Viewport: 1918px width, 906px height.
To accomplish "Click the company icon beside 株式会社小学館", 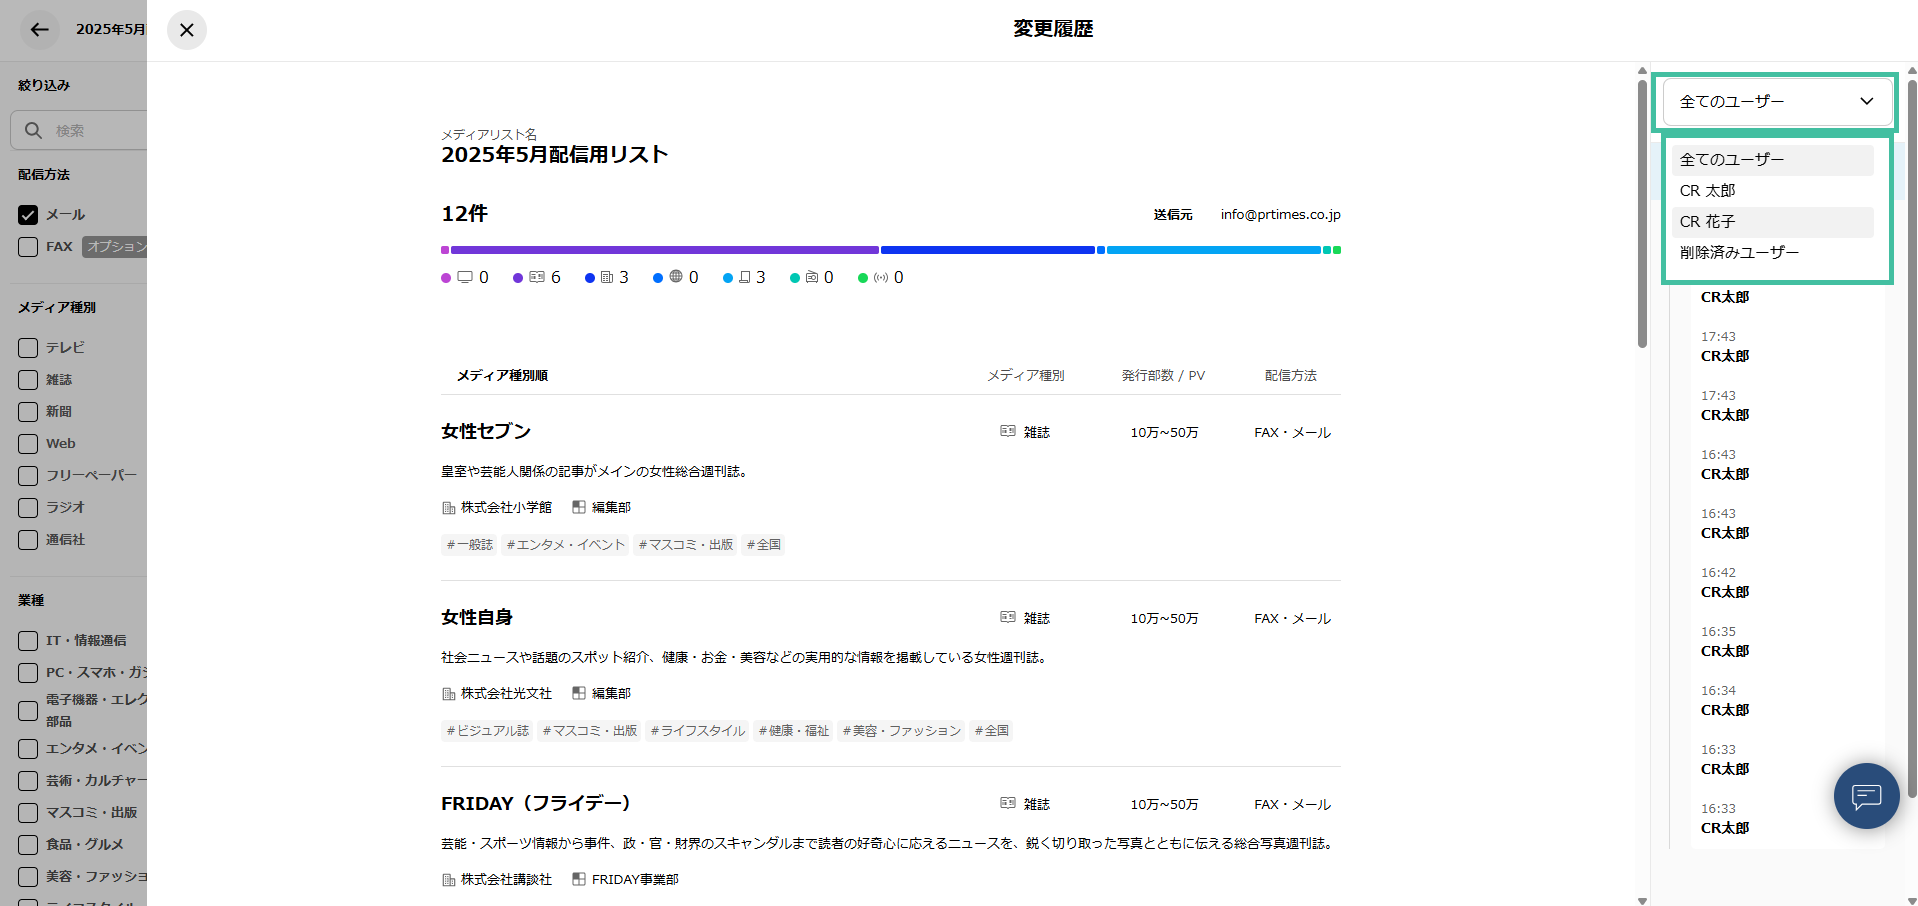I will point(449,508).
